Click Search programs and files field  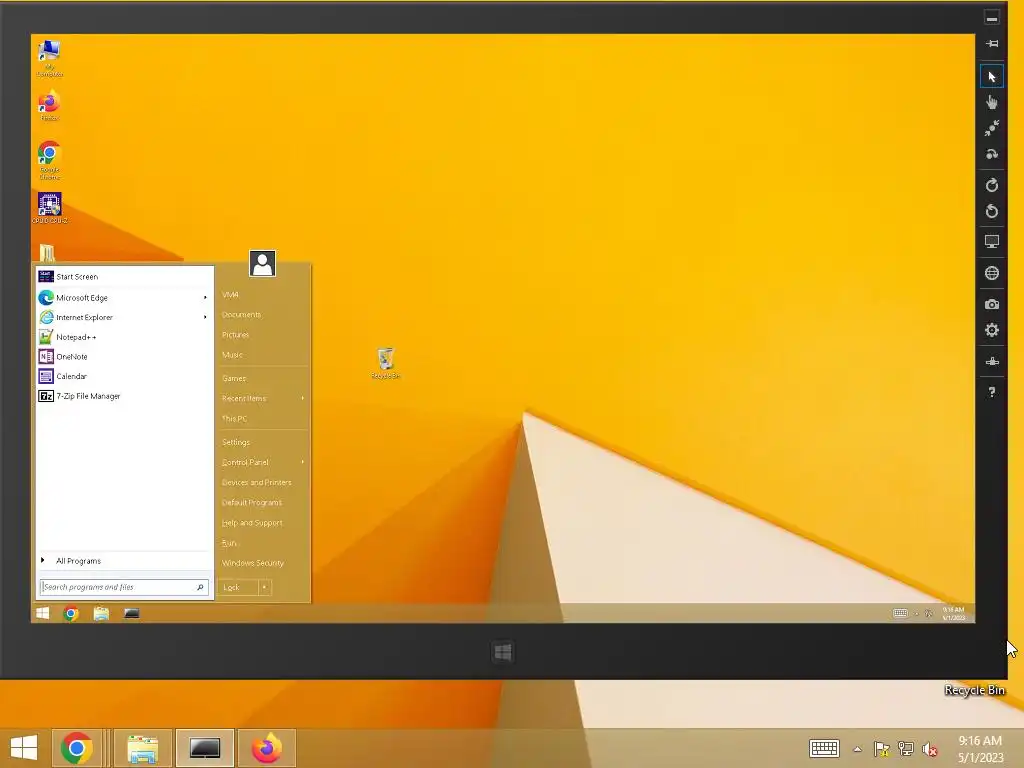point(124,587)
